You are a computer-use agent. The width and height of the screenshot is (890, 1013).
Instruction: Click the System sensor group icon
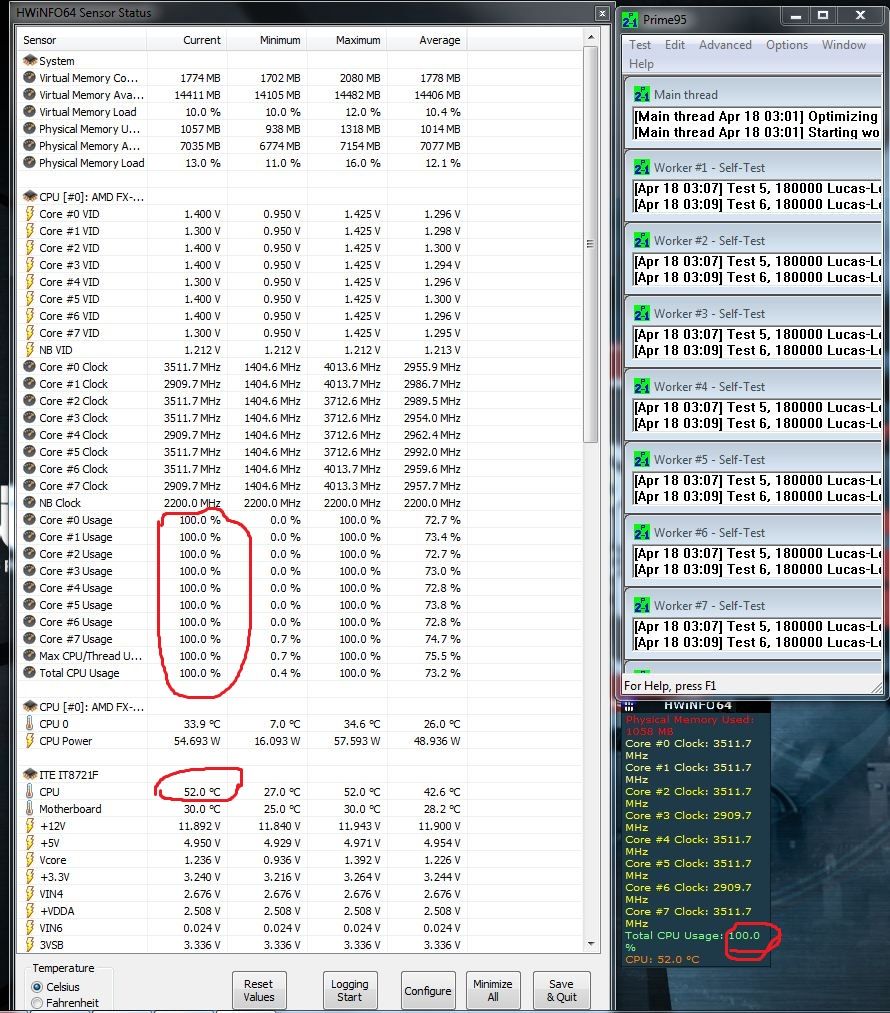(29, 61)
